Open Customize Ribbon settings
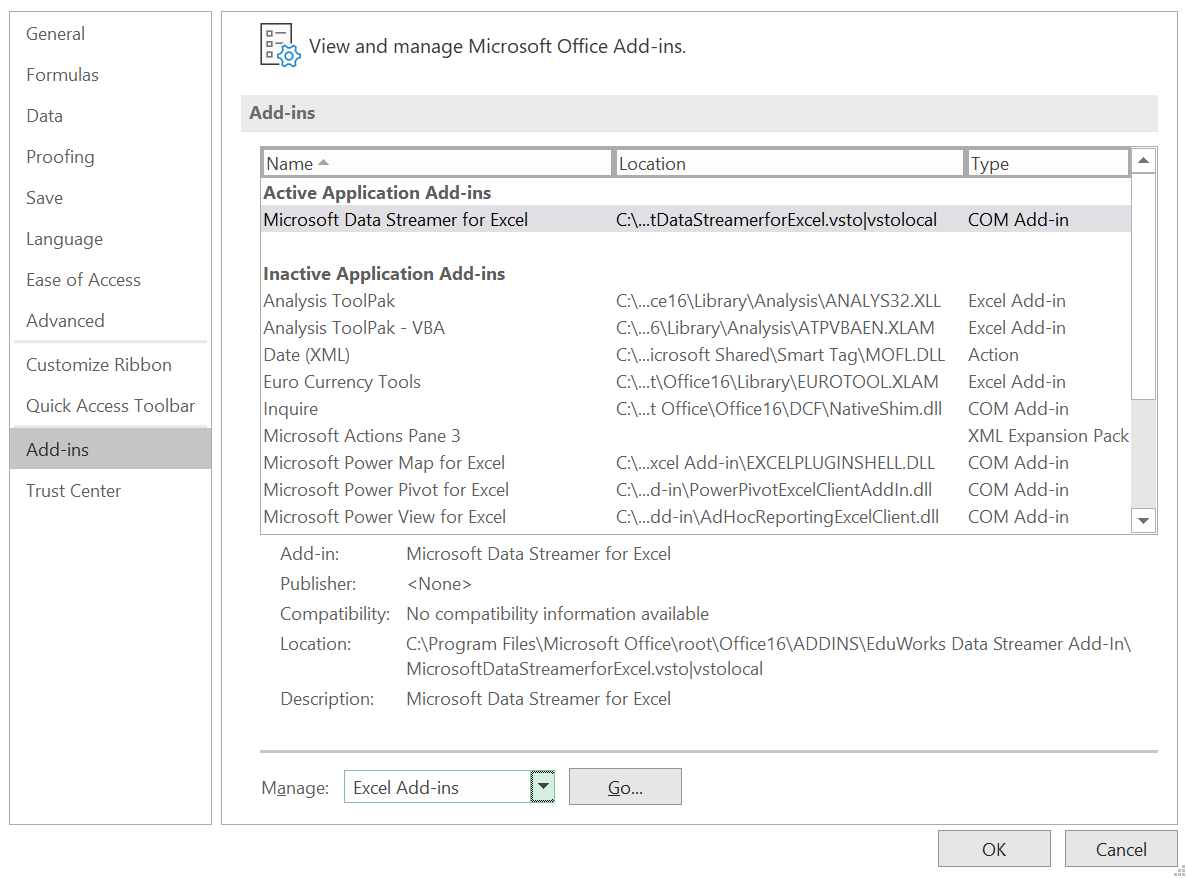The width and height of the screenshot is (1187, 878). [99, 365]
